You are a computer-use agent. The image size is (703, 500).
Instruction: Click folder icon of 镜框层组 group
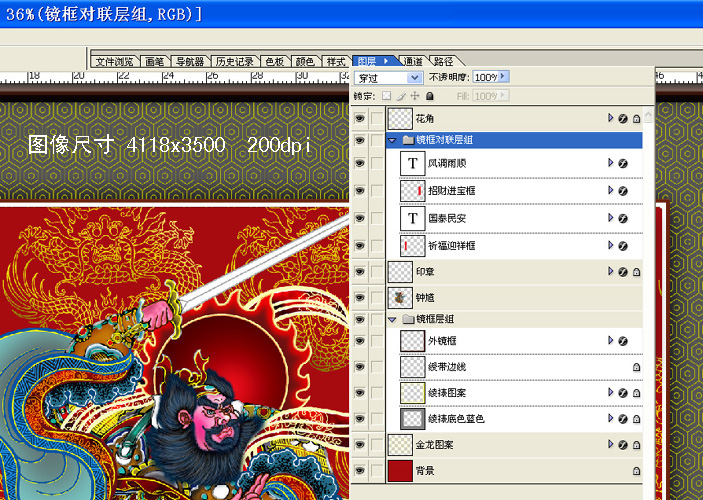408,319
